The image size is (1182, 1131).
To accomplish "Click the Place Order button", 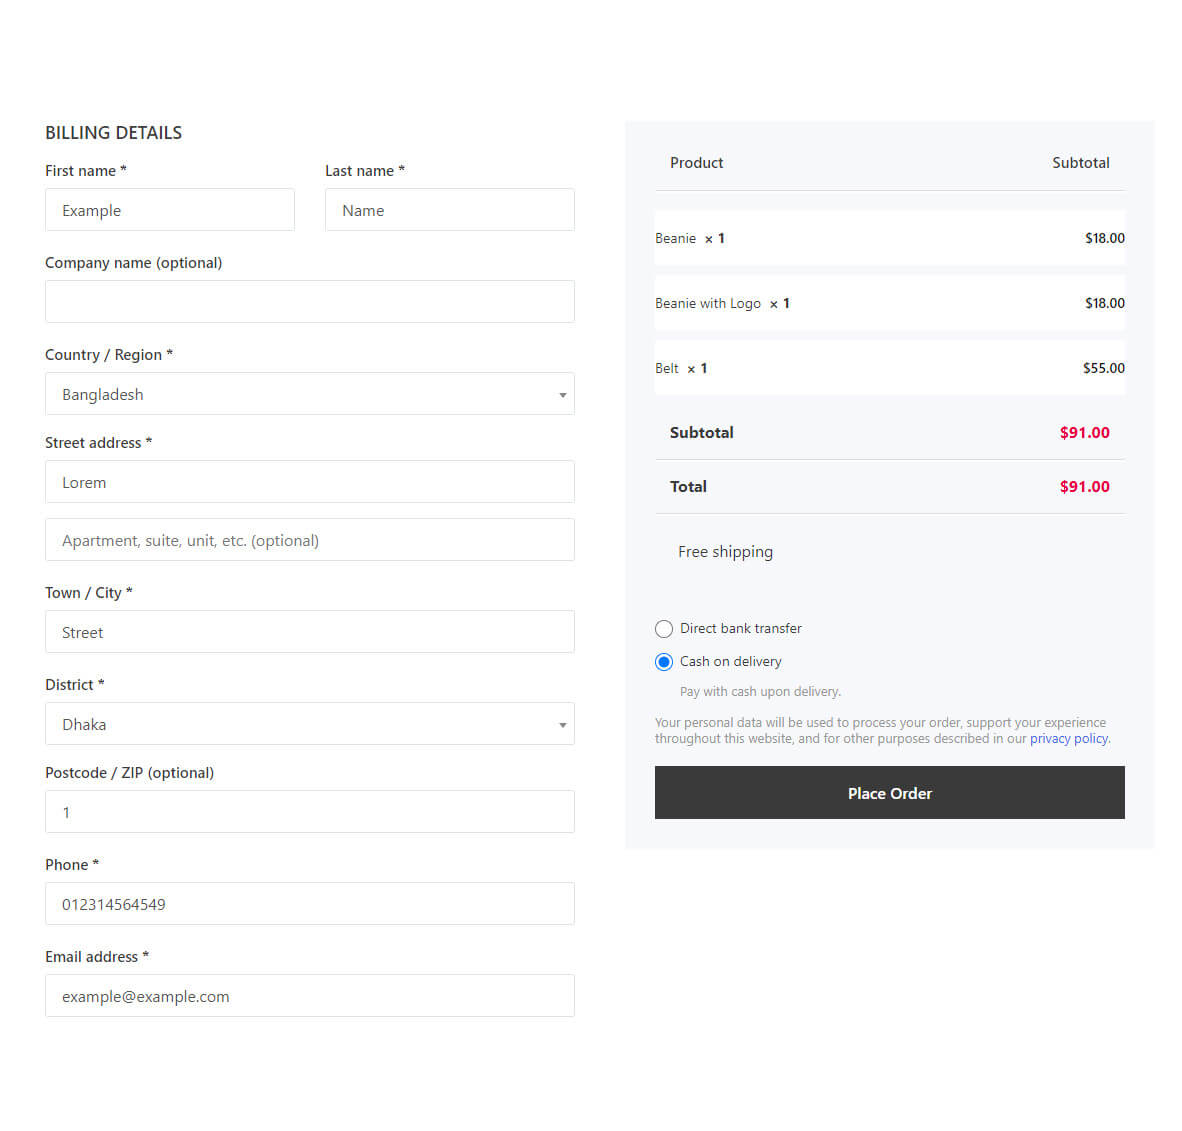I will pyautogui.click(x=890, y=793).
